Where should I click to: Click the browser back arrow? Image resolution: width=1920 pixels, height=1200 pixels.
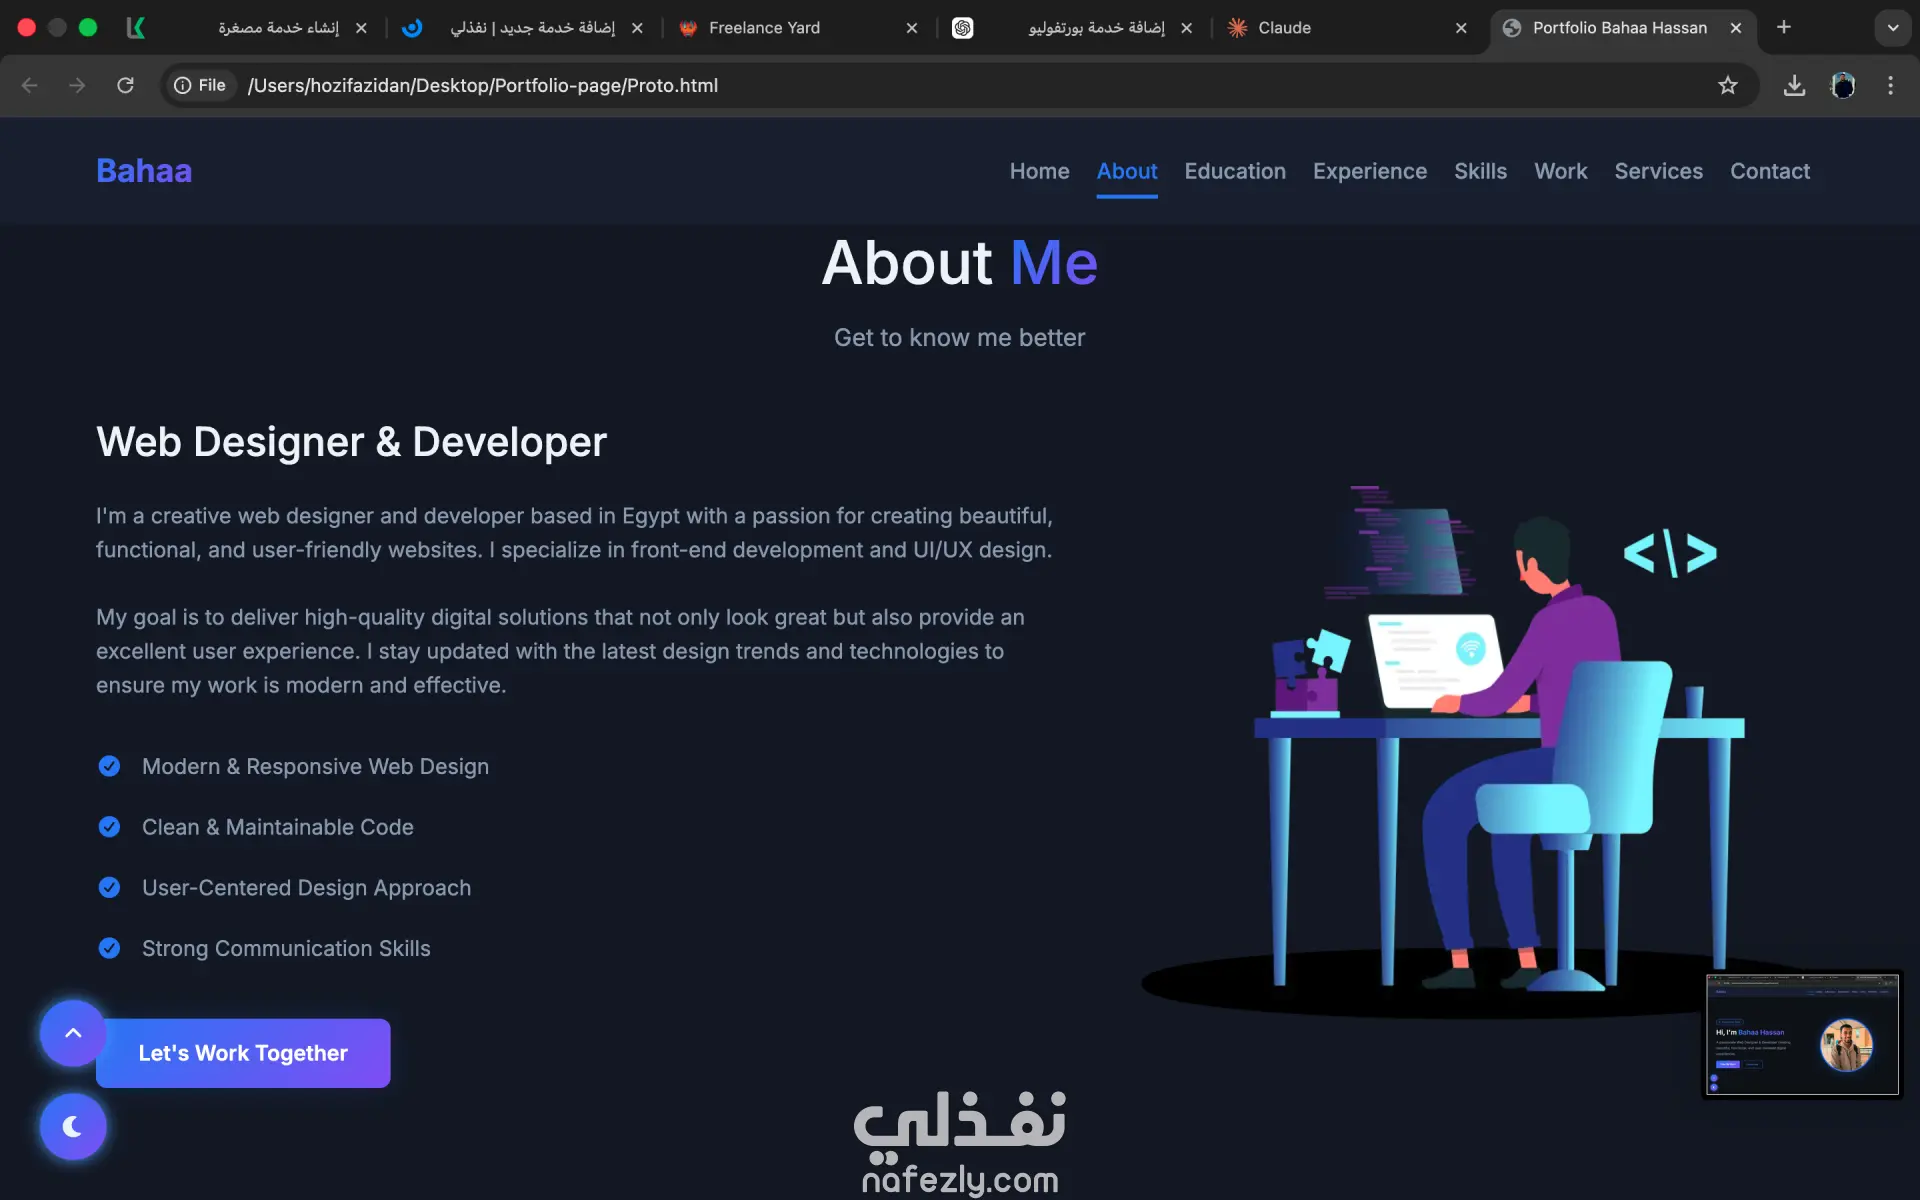[30, 86]
